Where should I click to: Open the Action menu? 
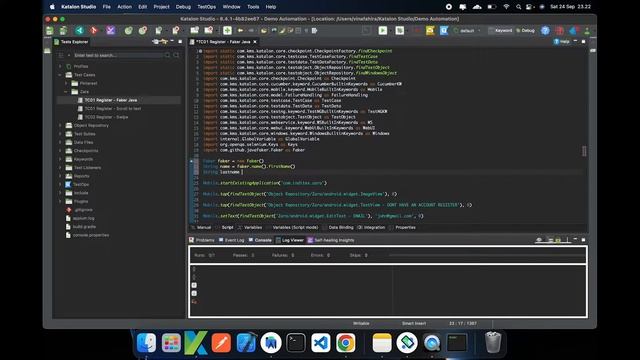(x=124, y=7)
